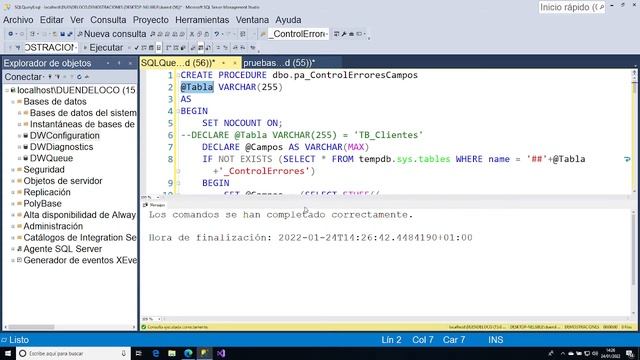Viewport: 640px width, 360px height.
Task: Uncomment selected lines icon
Action: (225, 48)
